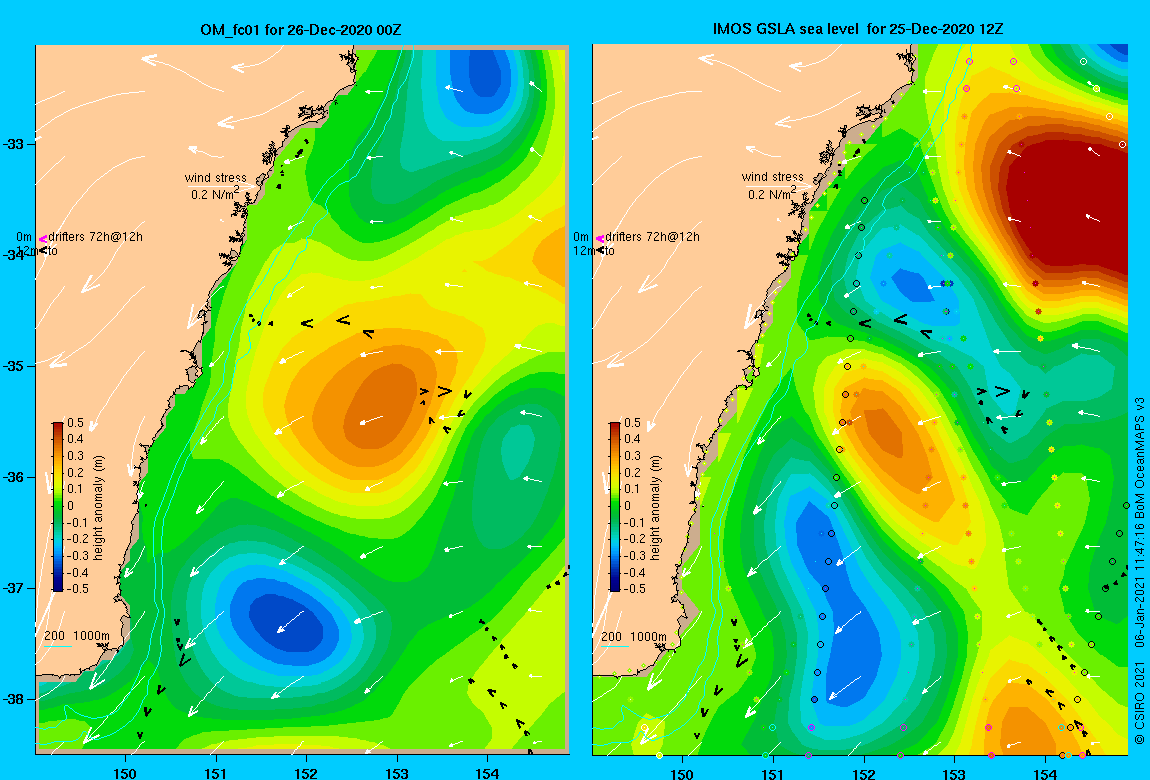This screenshot has width=1150, height=780.
Task: Click "drifters 72h@12h" text in the right map
Action: point(653,237)
